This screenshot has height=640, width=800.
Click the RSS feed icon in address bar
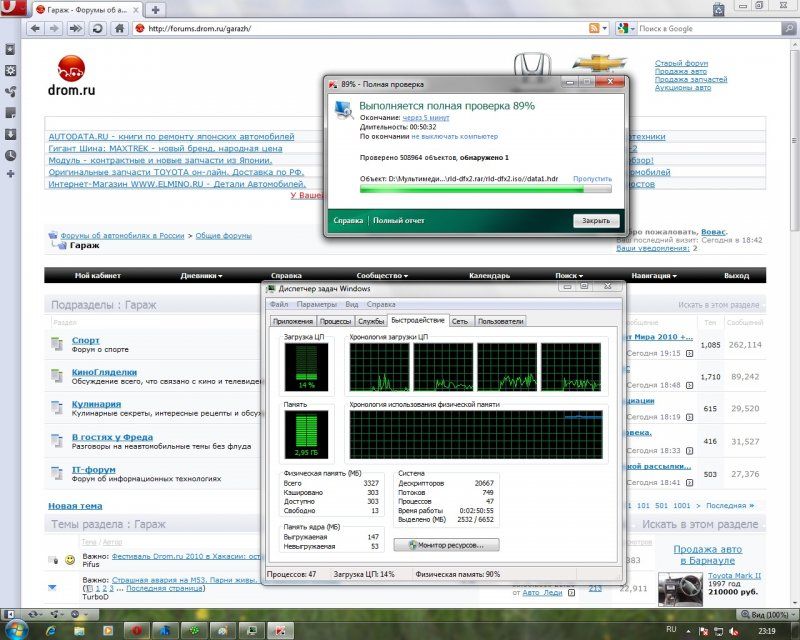(594, 29)
